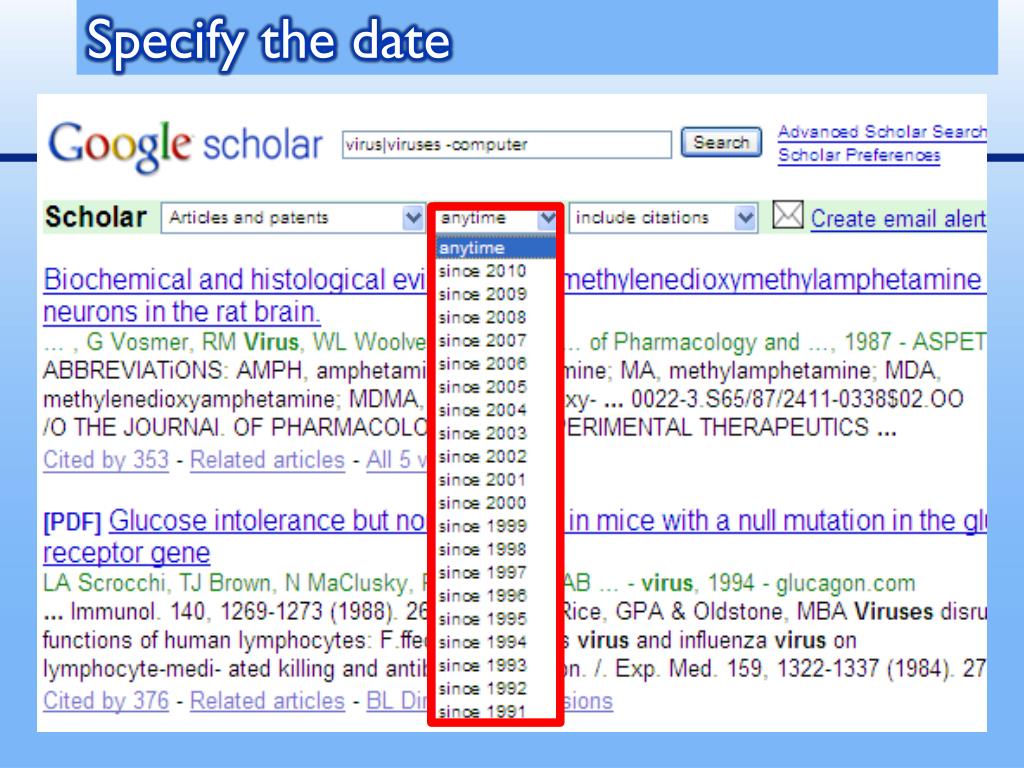Open the Advanced Scholar Search link
This screenshot has width=1024, height=768.
click(x=882, y=132)
